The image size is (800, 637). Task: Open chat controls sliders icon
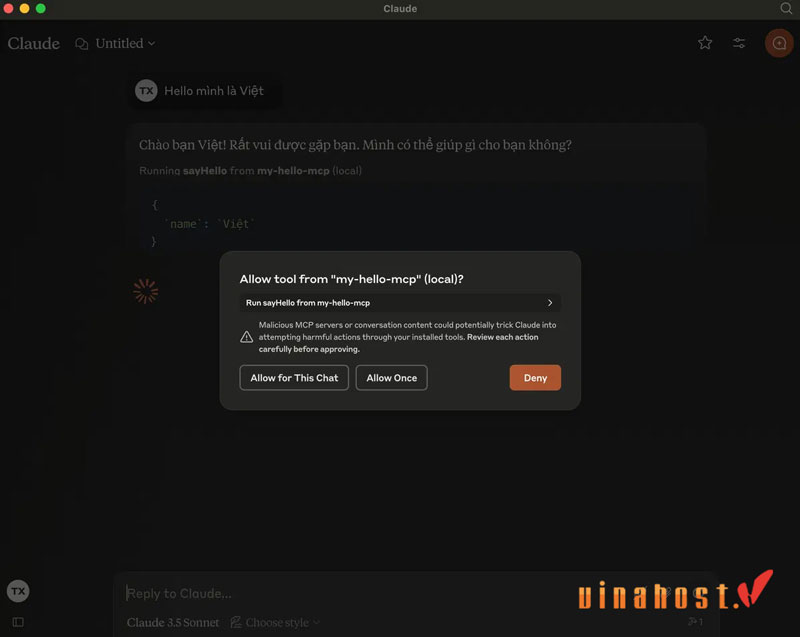(x=739, y=43)
